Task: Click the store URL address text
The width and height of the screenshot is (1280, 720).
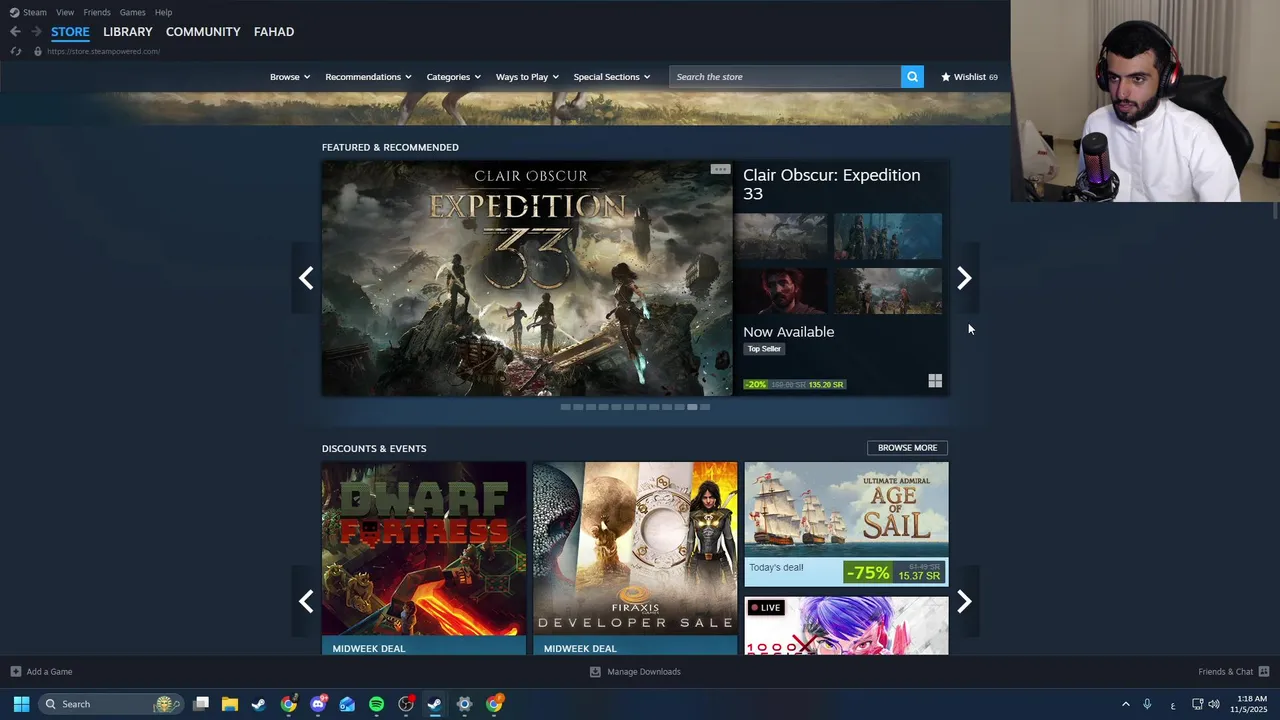Action: tap(103, 51)
